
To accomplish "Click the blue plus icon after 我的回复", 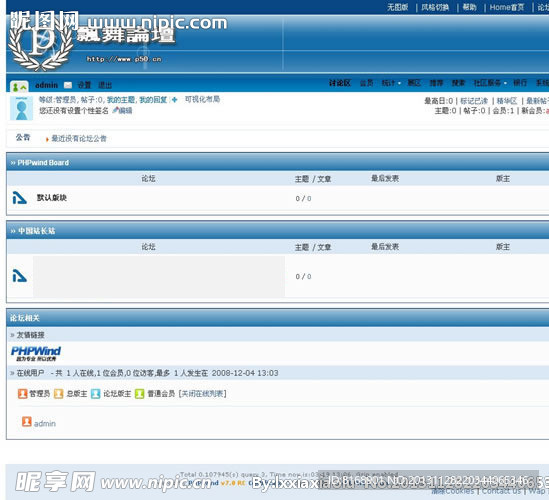I will tap(174, 100).
